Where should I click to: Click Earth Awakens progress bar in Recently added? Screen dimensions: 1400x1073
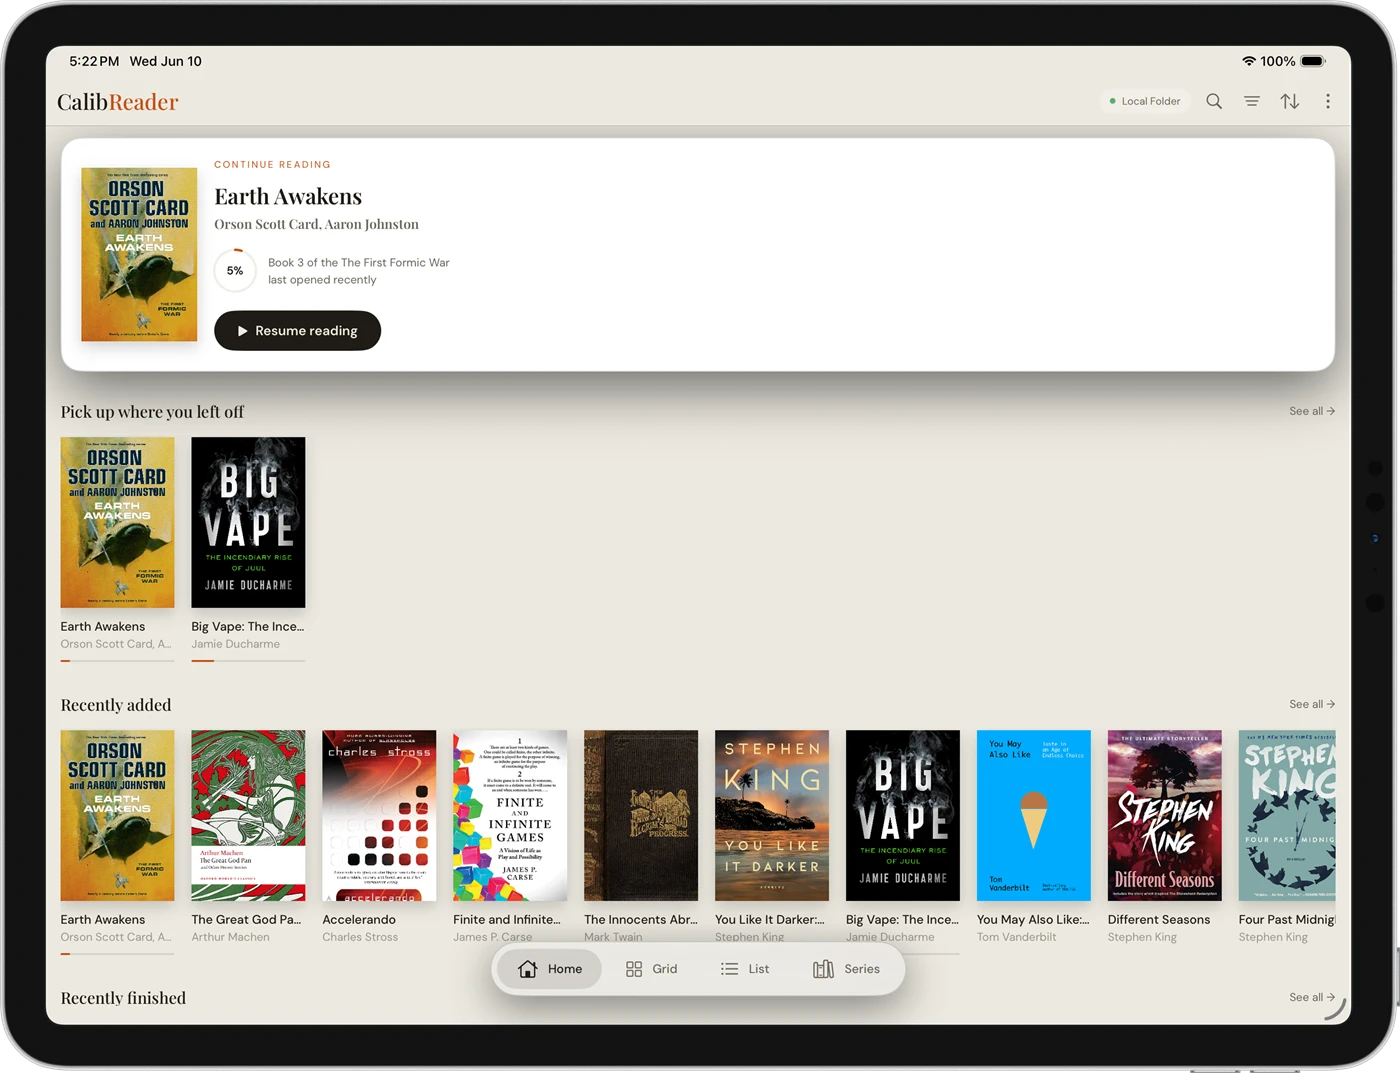[x=117, y=953]
